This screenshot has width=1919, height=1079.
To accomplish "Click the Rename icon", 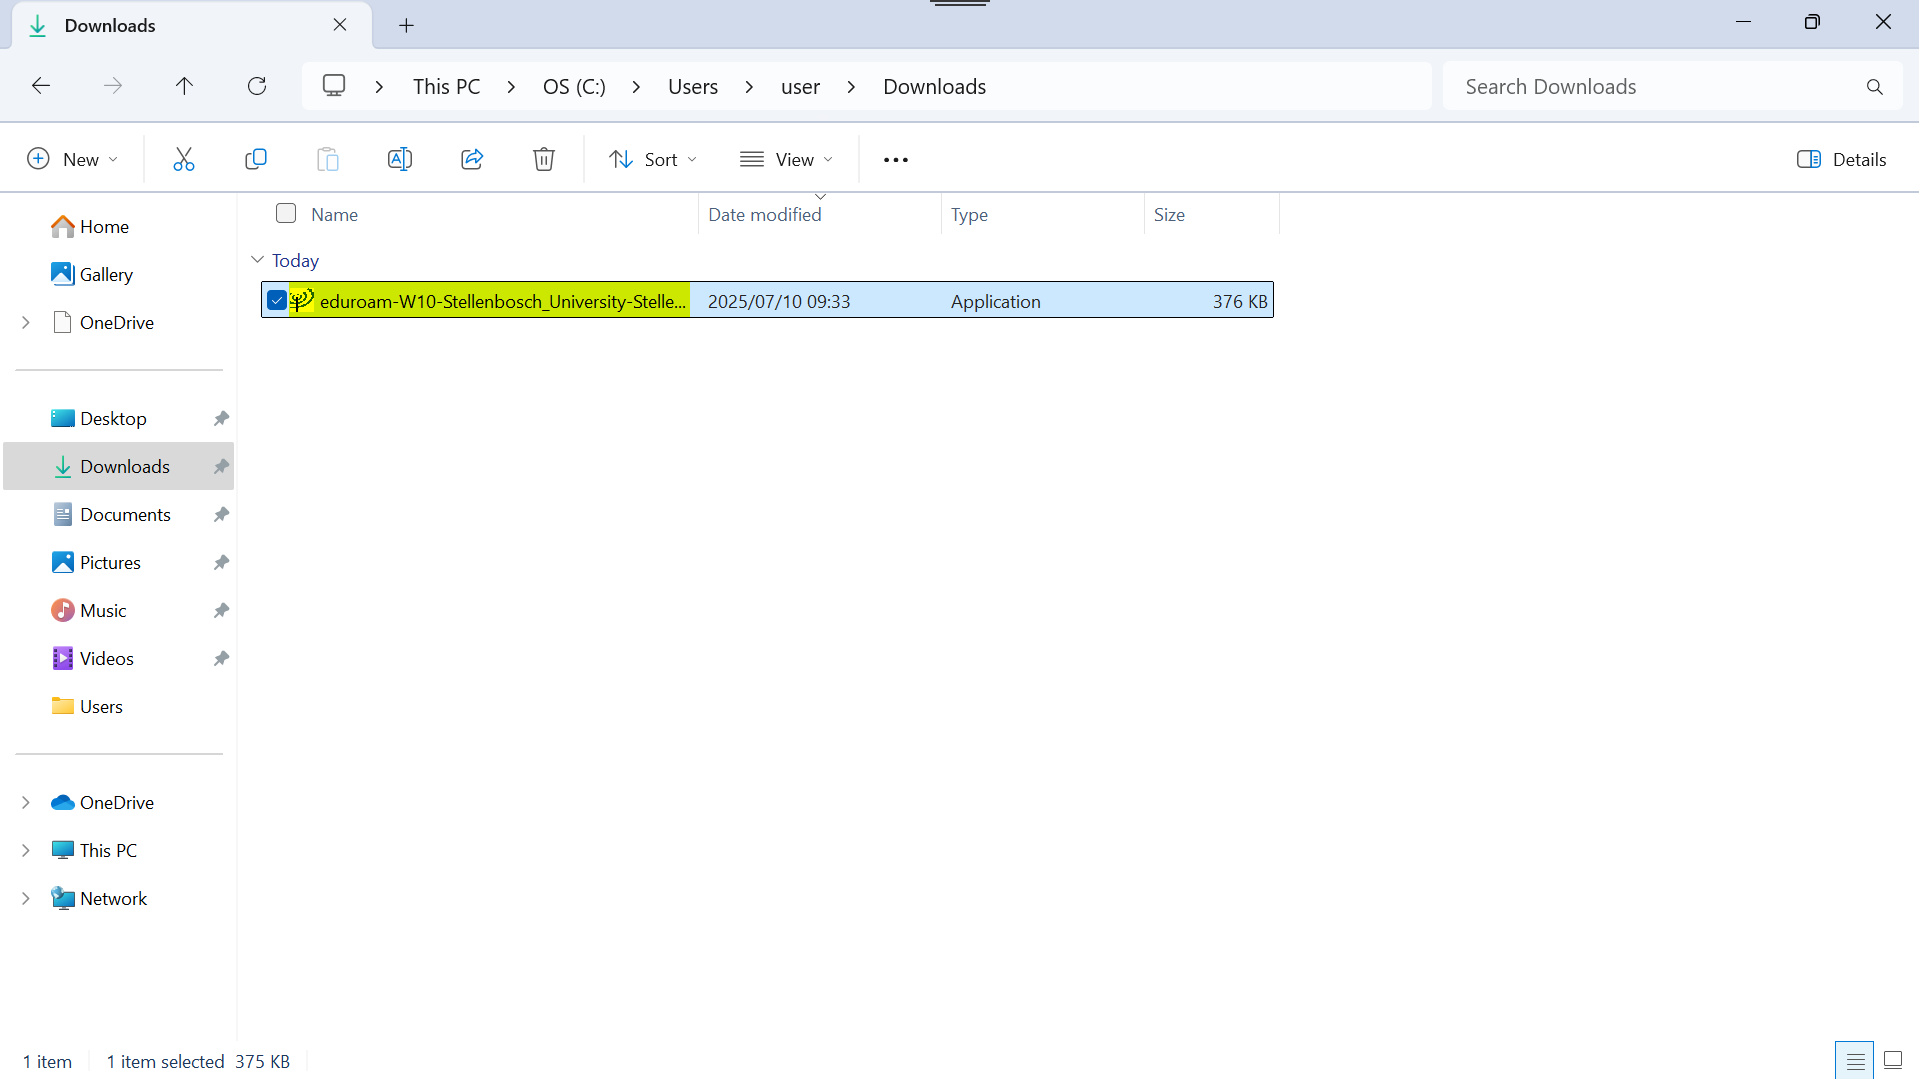I will (x=400, y=159).
